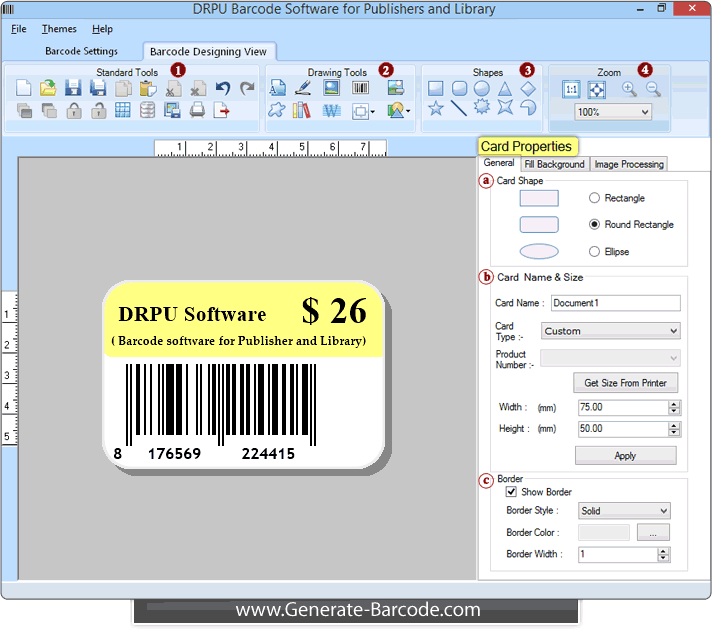Set zoom to actual size 1:1
The image size is (712, 629).
click(x=571, y=89)
